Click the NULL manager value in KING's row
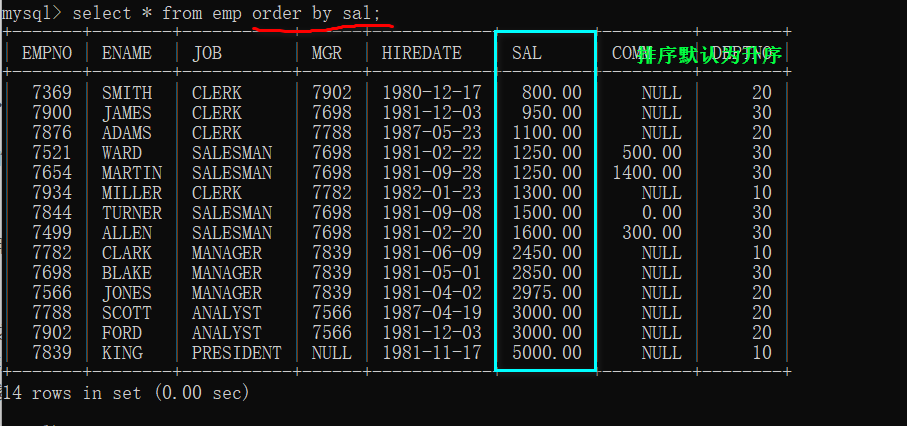This screenshot has height=426, width=907. (x=331, y=352)
